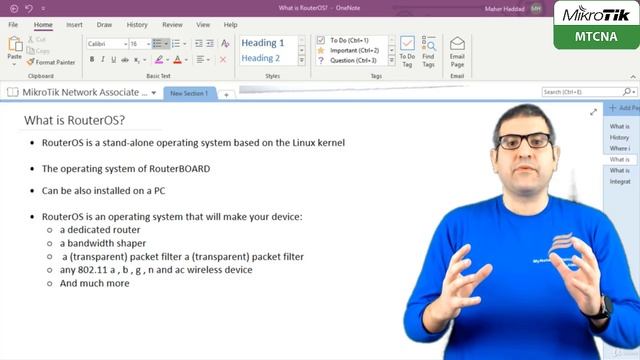Click the Clear All Formatting icon
This screenshot has width=640, height=360.
225,44
